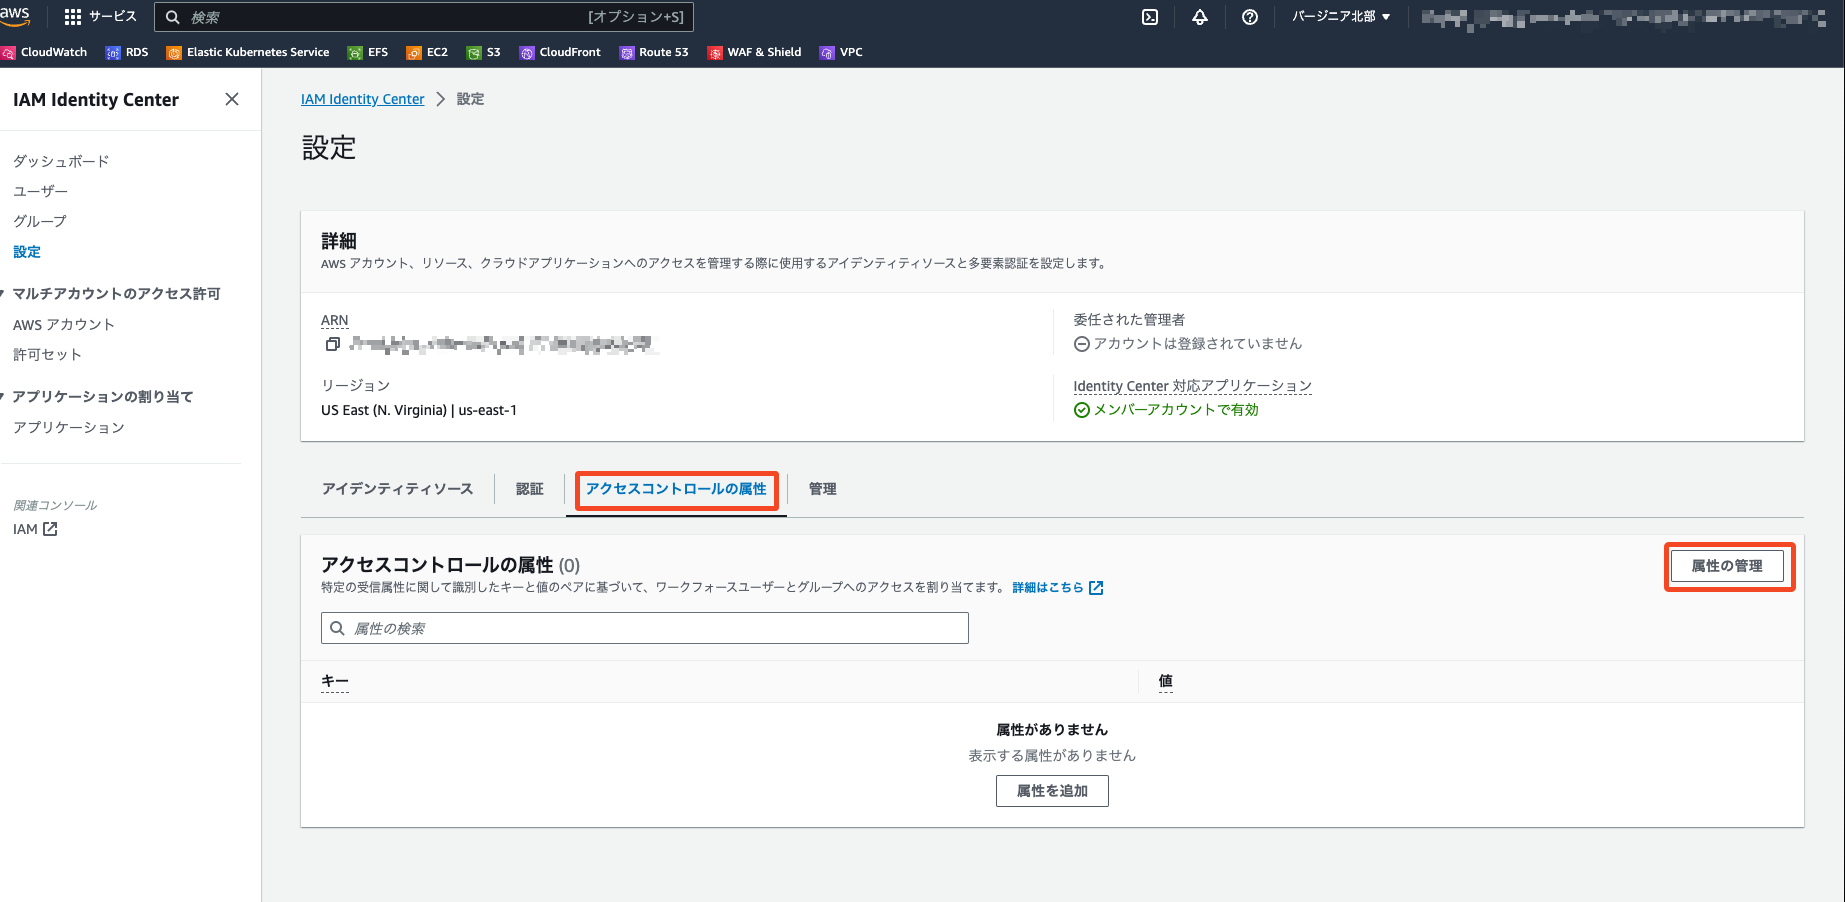
Task: Open RDS shortcut in favorites bar
Action: [x=127, y=52]
